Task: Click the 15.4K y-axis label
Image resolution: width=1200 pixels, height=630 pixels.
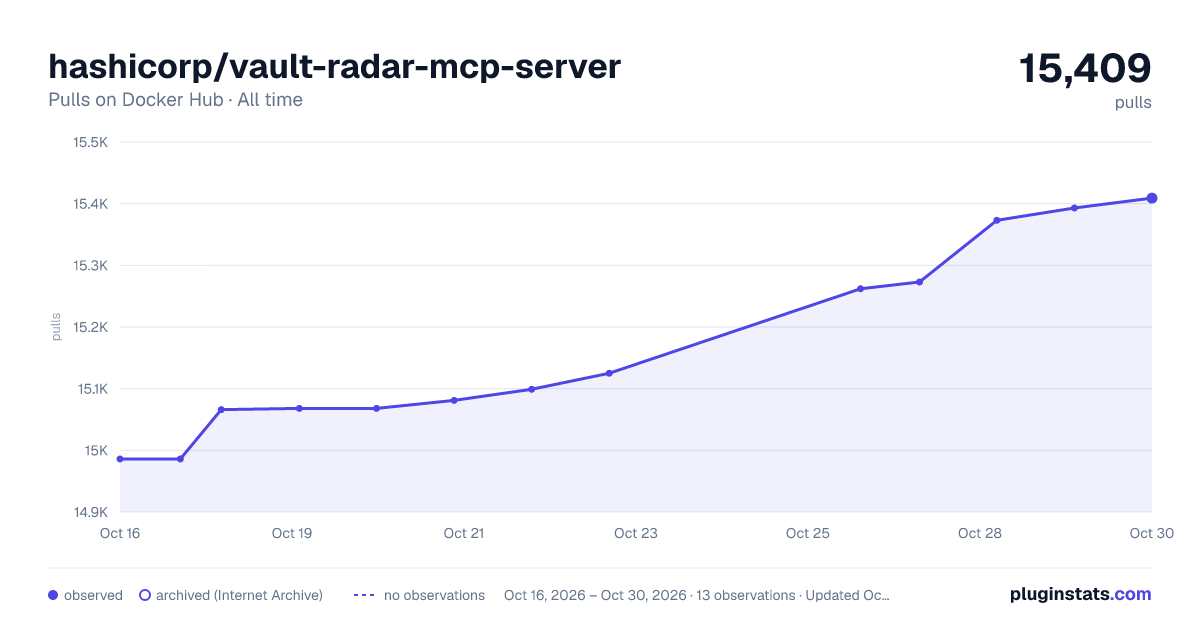Action: point(90,204)
